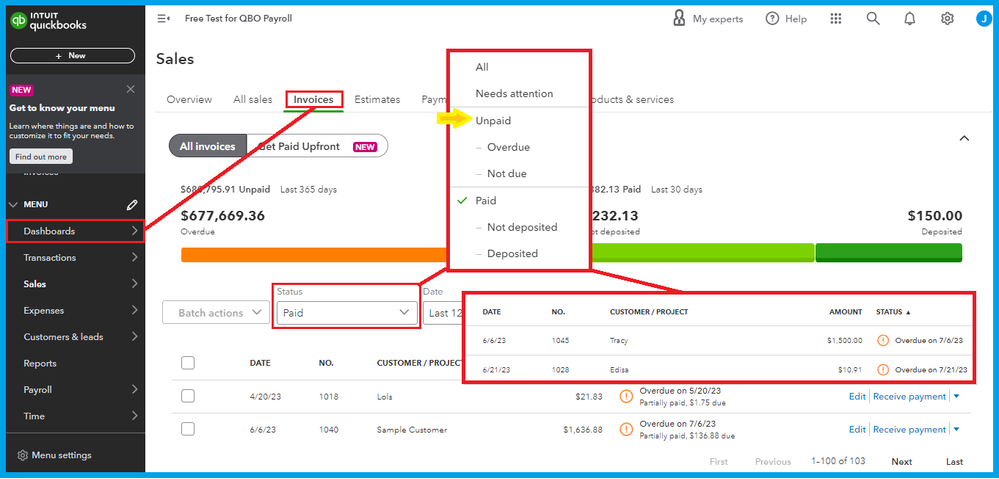Click overdue warning icon for invoice 1018
Image resolution: width=999 pixels, height=479 pixels.
626,396
